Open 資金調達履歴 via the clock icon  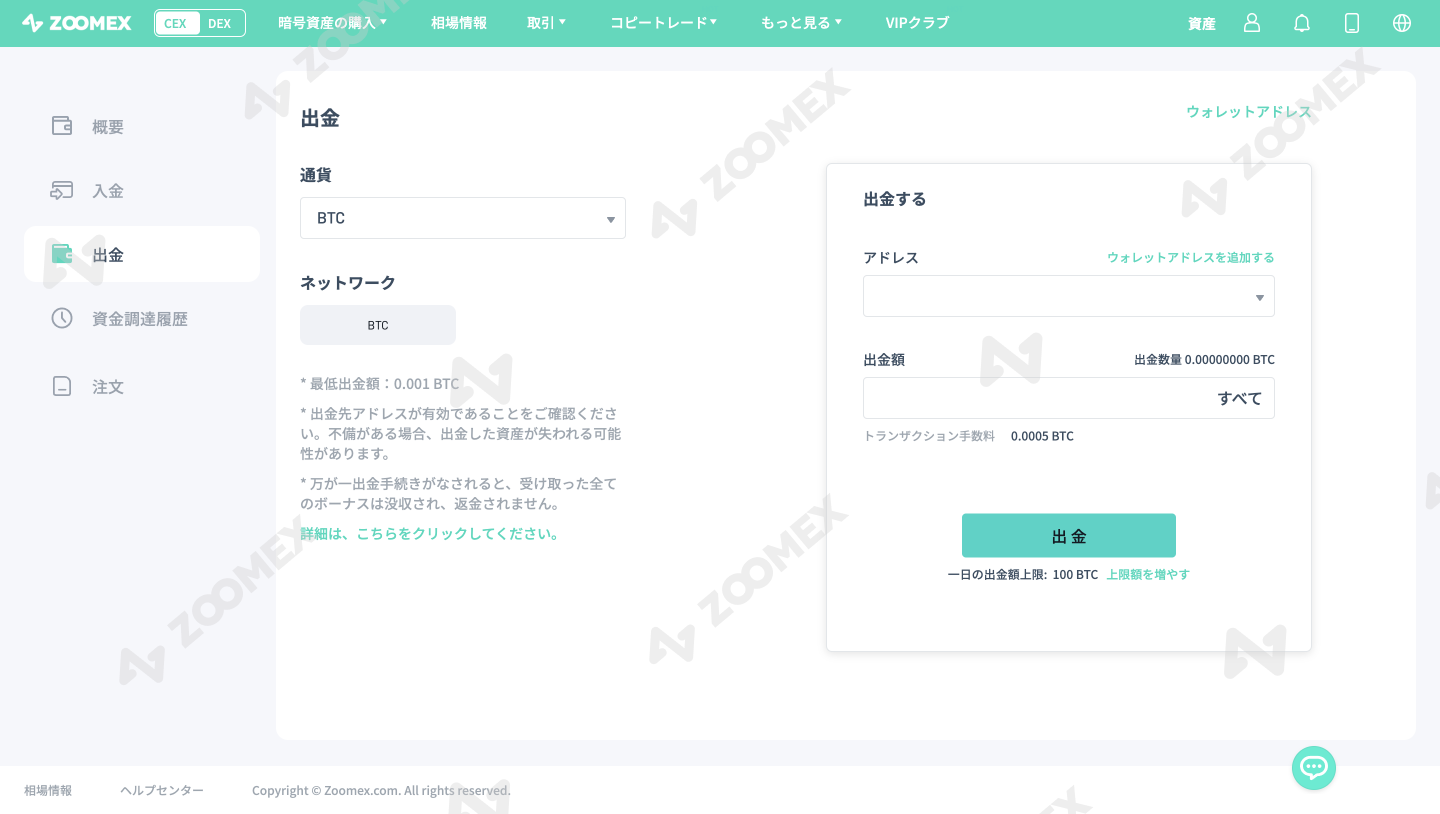[x=61, y=318]
